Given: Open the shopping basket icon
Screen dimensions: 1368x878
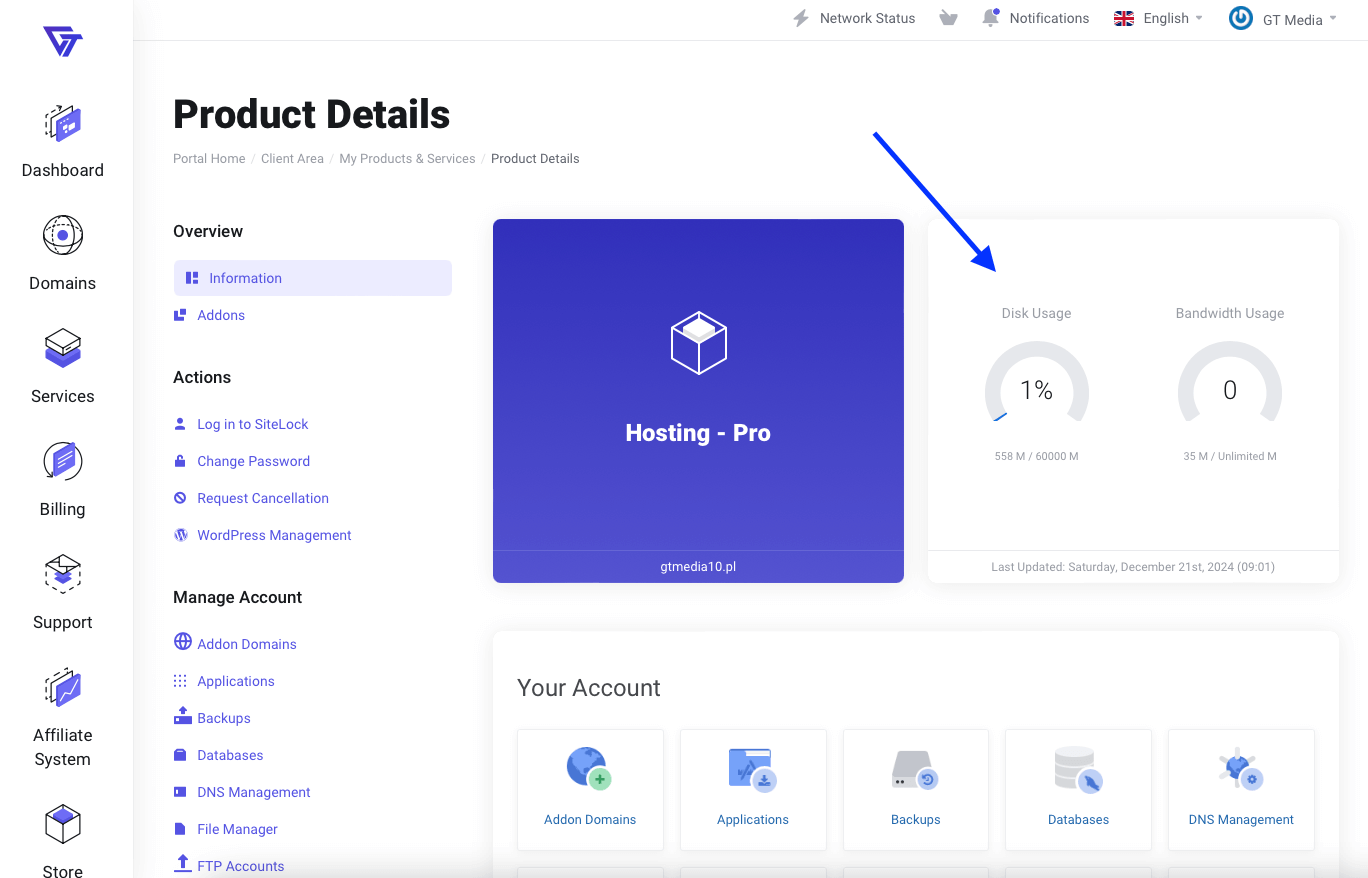Looking at the screenshot, I should [x=949, y=18].
